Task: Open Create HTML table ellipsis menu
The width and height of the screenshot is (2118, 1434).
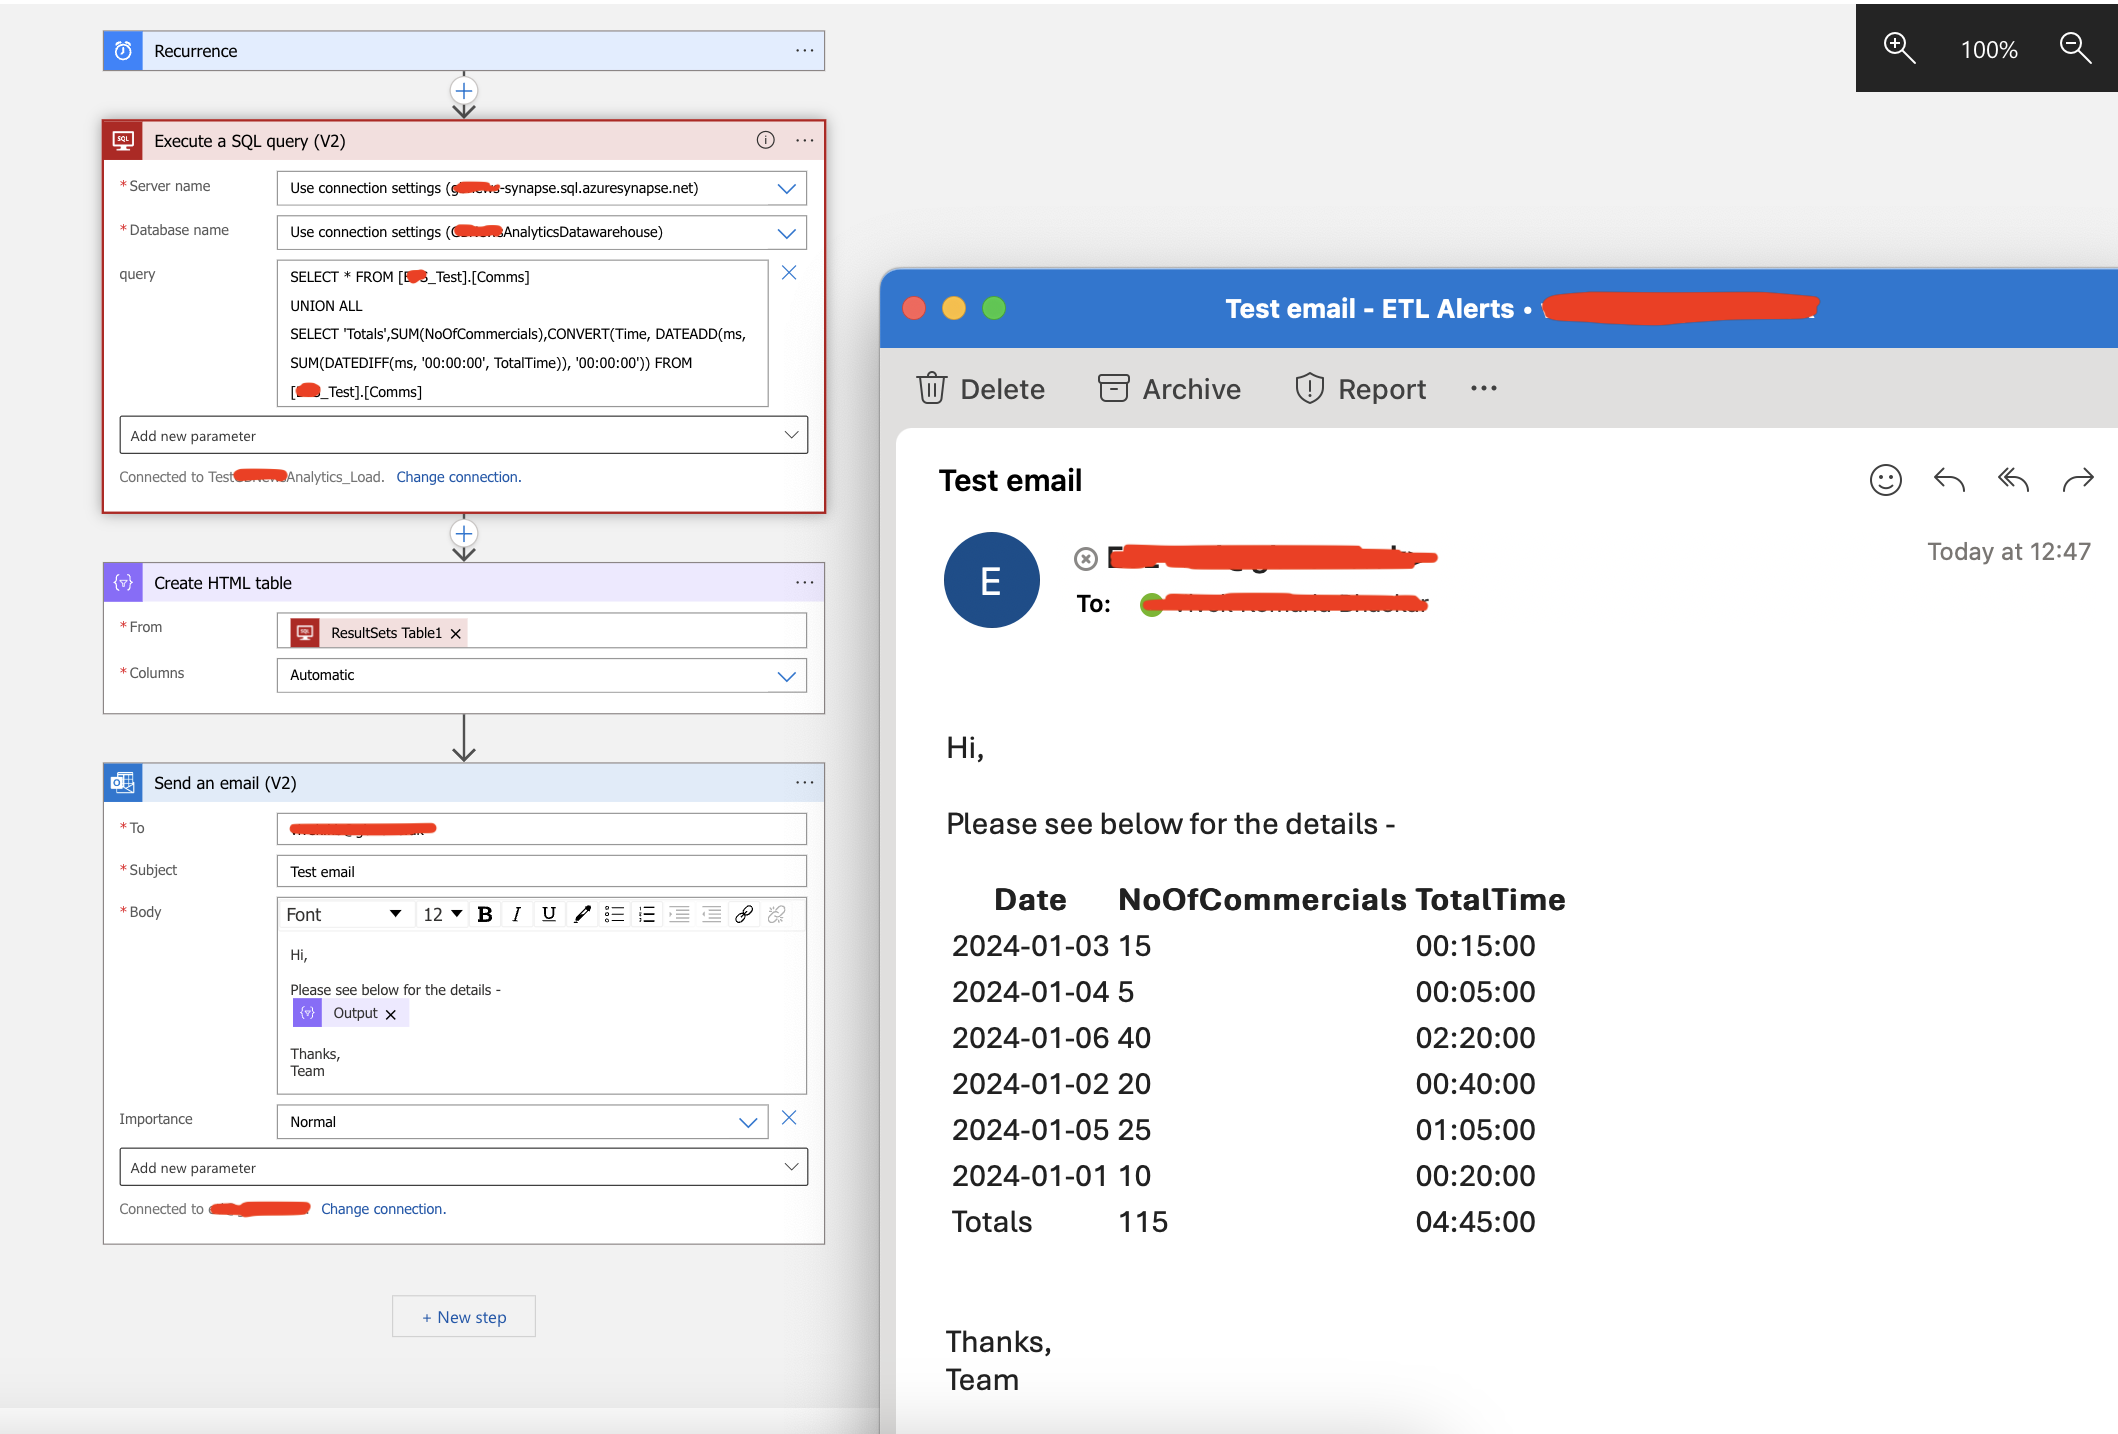Action: (x=804, y=583)
